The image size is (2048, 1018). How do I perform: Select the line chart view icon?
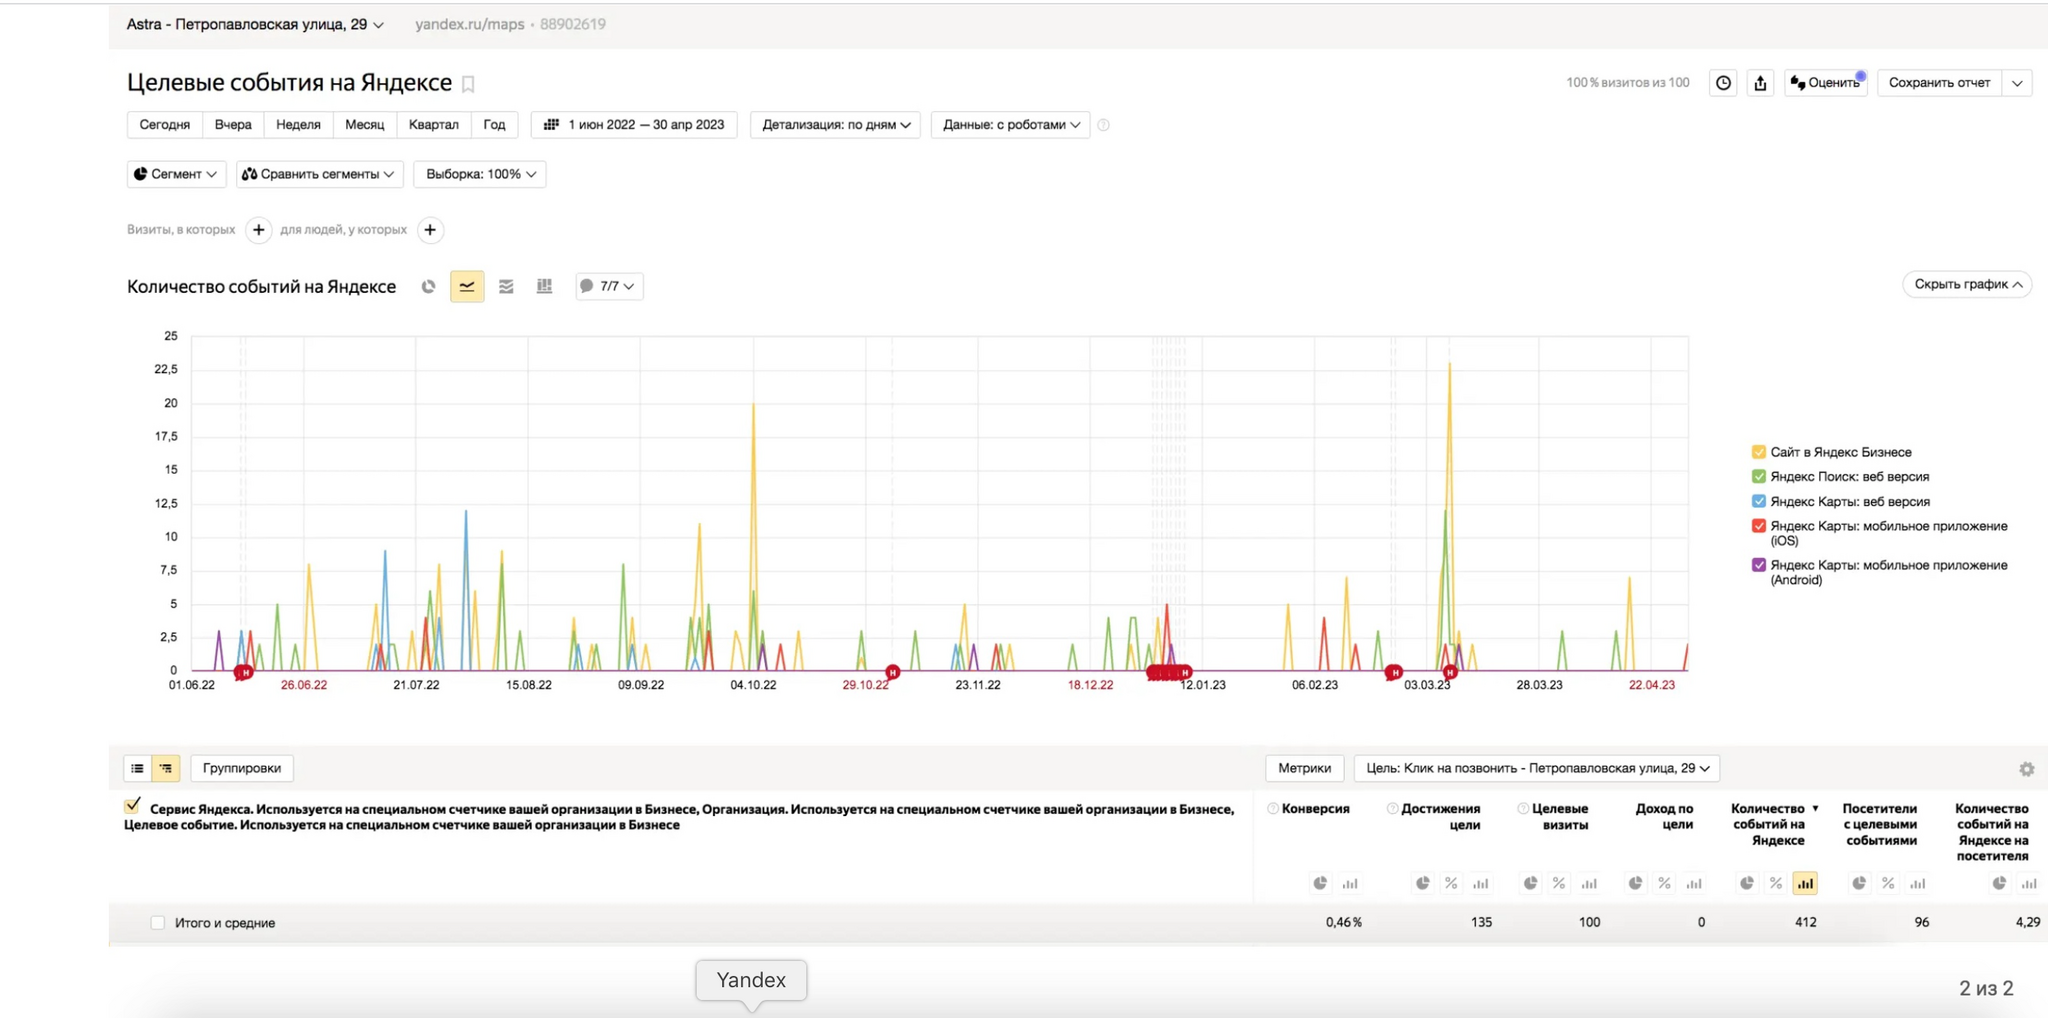pos(467,286)
